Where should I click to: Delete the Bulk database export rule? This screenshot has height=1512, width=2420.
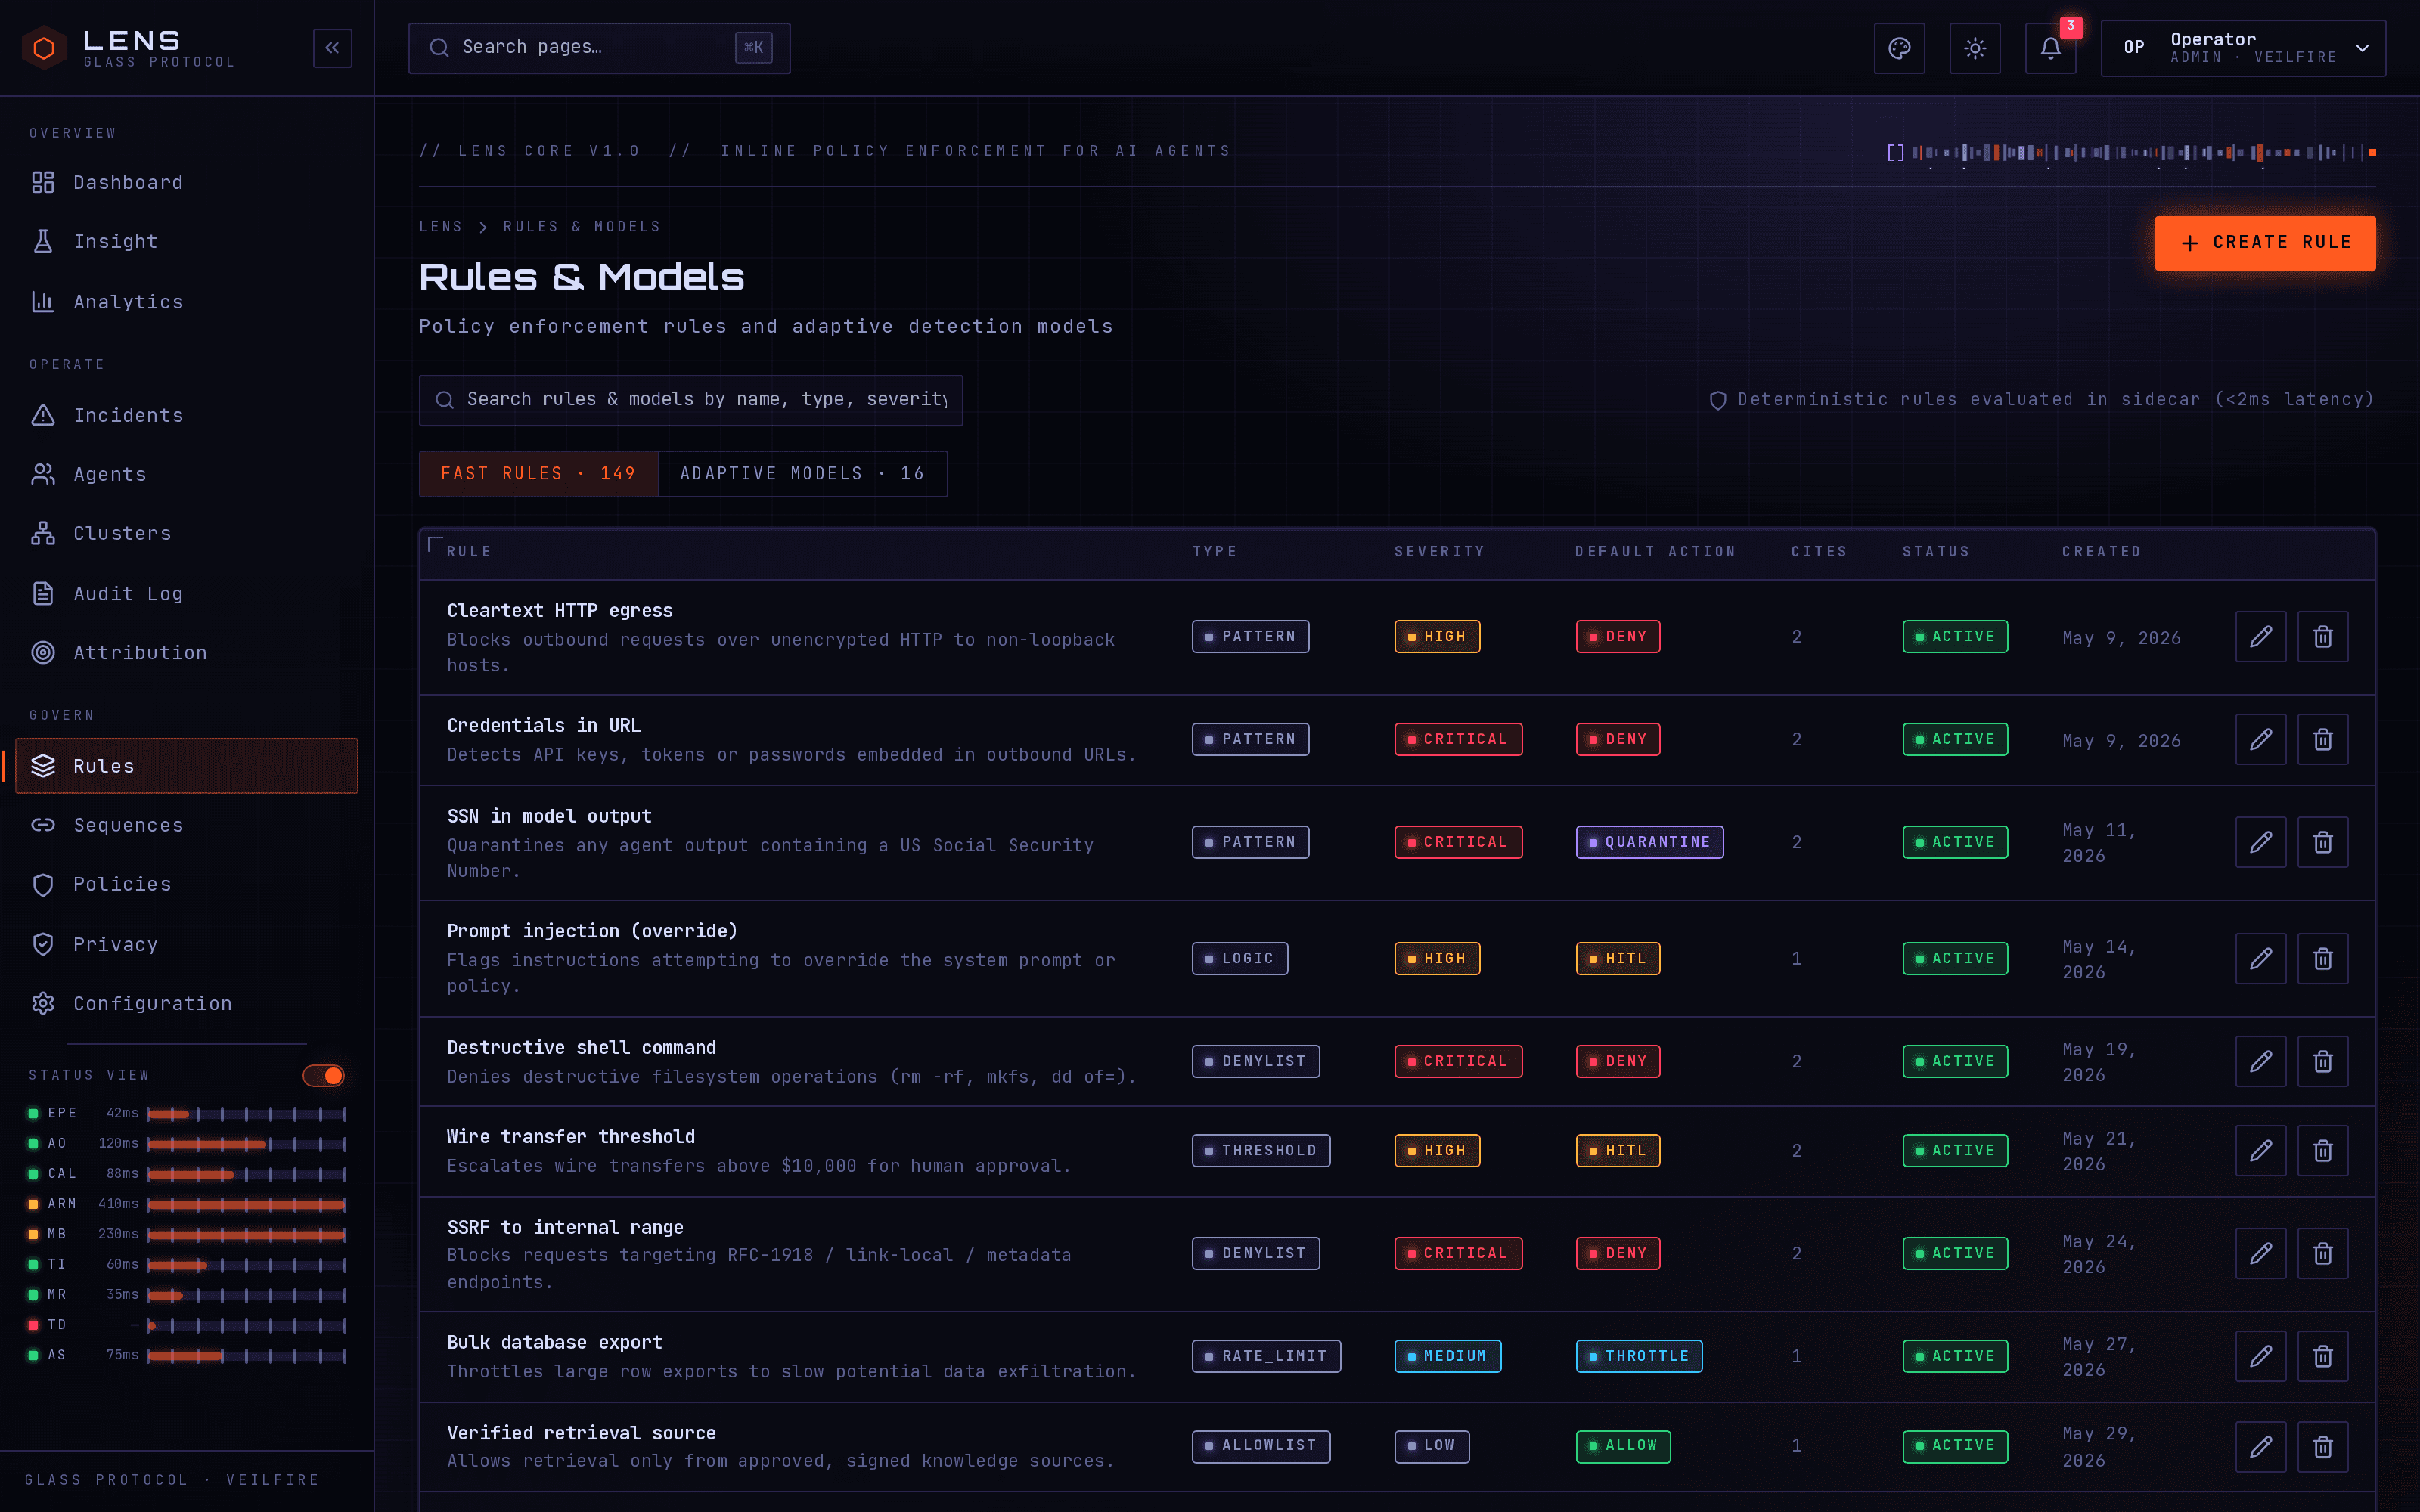tap(2323, 1357)
